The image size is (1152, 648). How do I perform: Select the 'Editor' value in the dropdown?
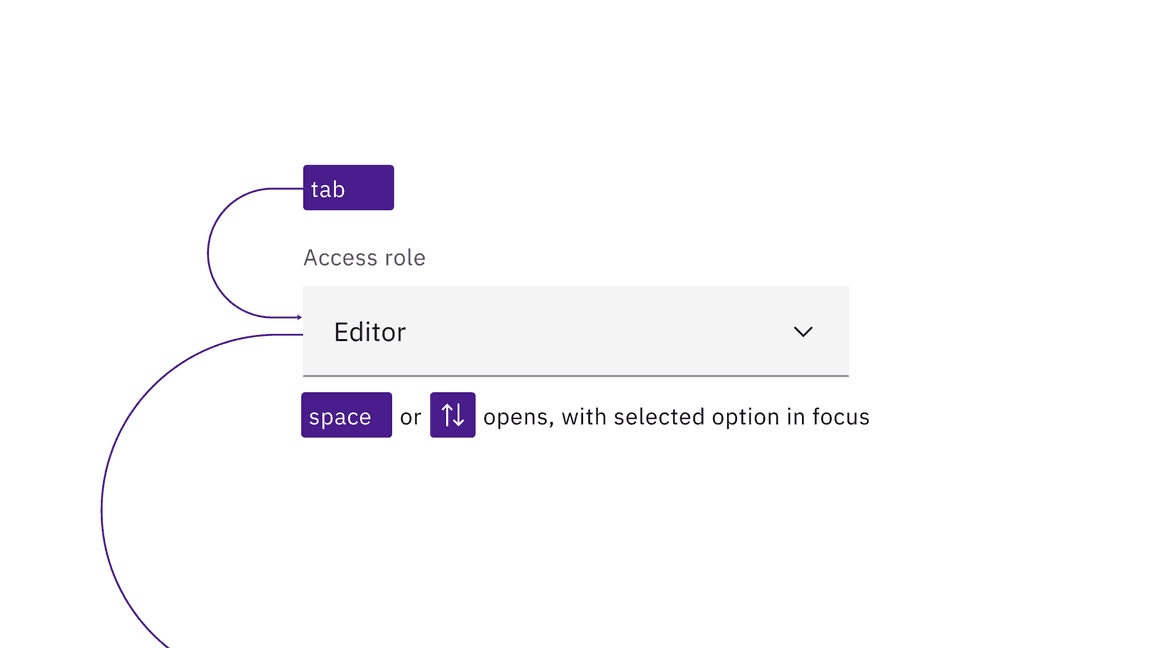(x=369, y=332)
